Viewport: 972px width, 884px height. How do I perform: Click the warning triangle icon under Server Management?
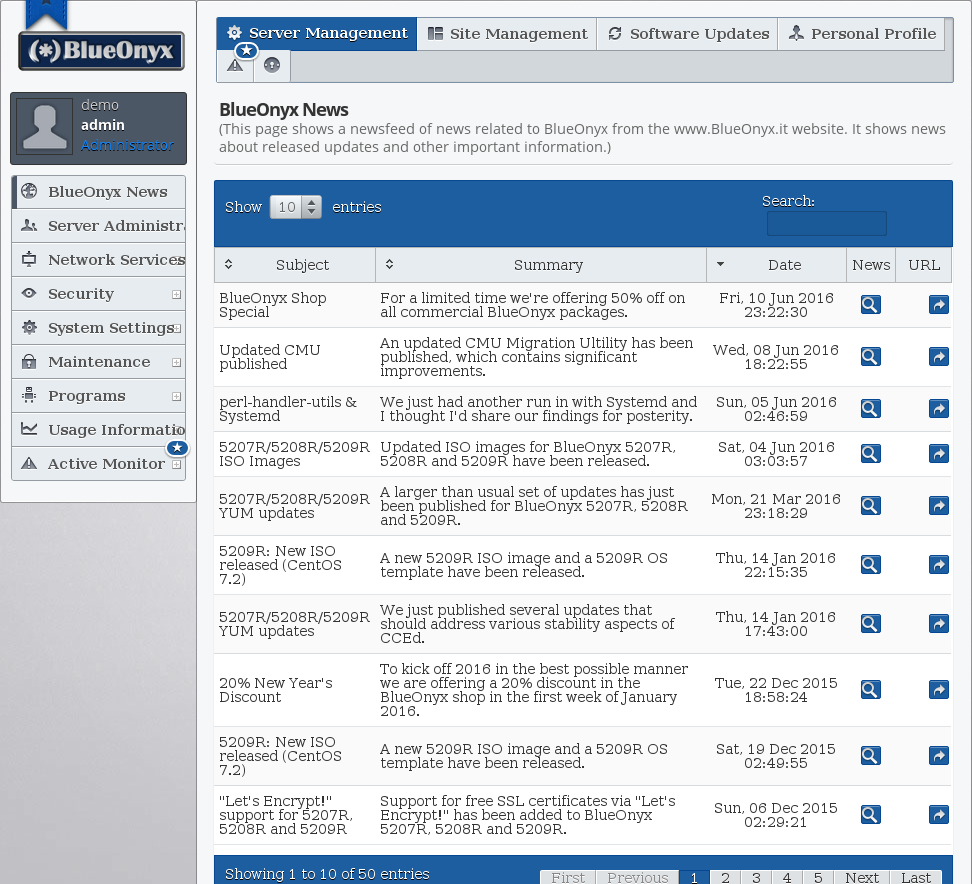(x=235, y=65)
